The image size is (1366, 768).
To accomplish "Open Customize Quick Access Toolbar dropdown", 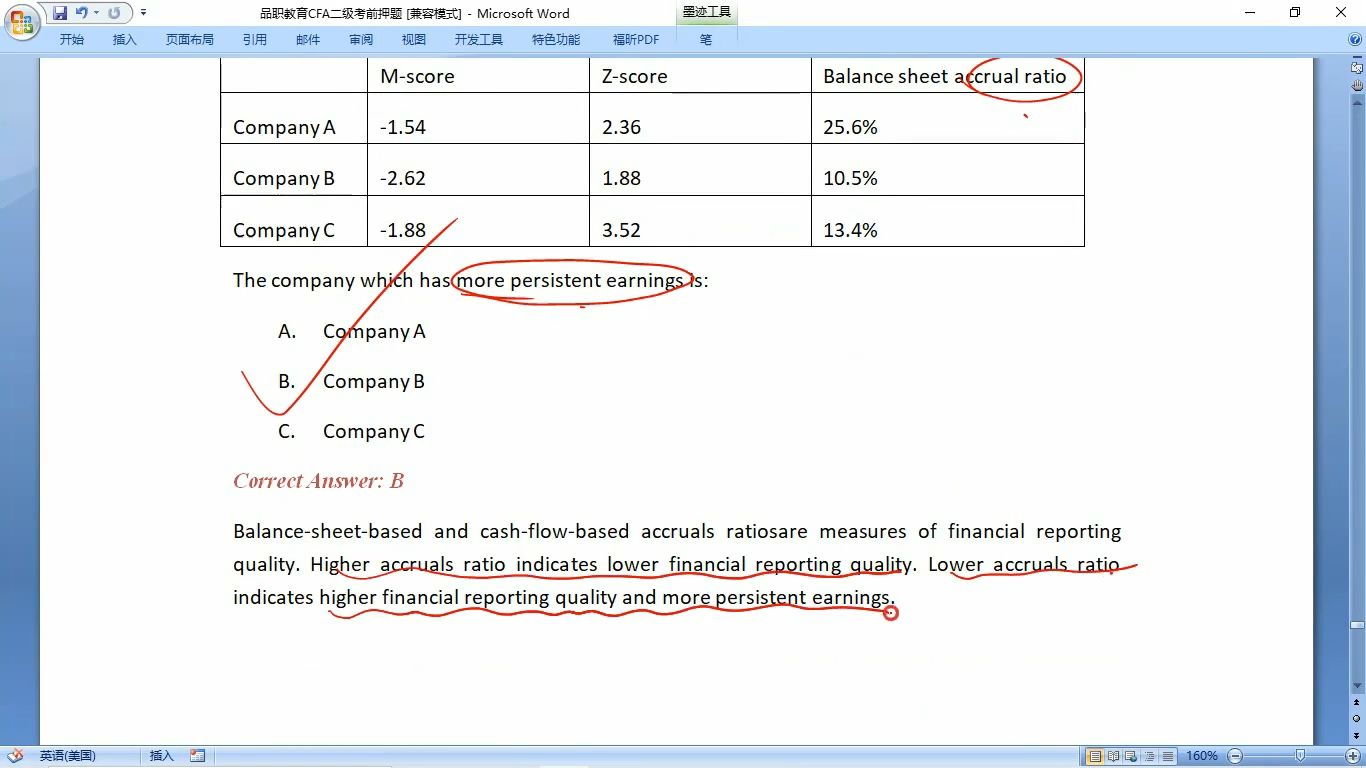I will pyautogui.click(x=143, y=13).
